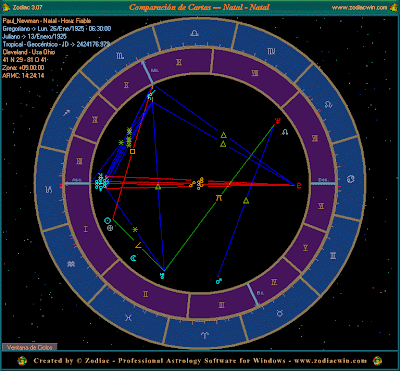Click the Zodiac icon left of the title bar
This screenshot has height=371, width=400.
pyautogui.click(x=5, y=7)
